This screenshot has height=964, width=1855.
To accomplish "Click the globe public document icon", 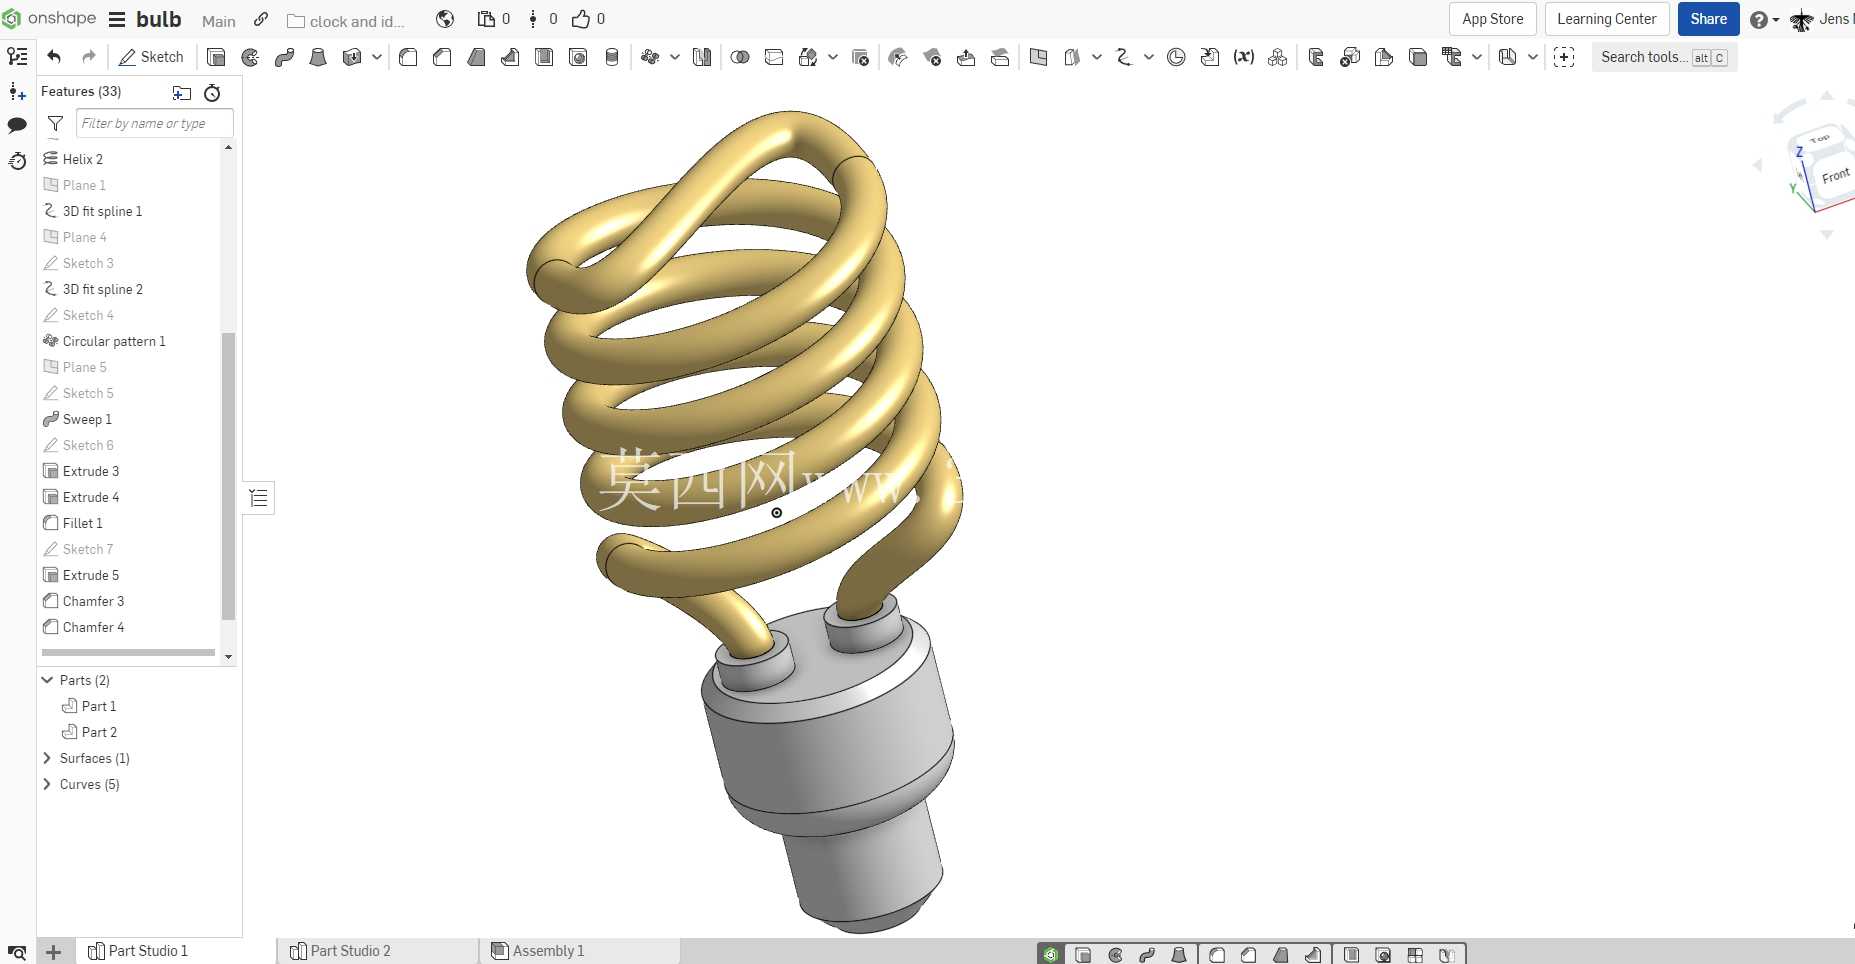I will 446,19.
